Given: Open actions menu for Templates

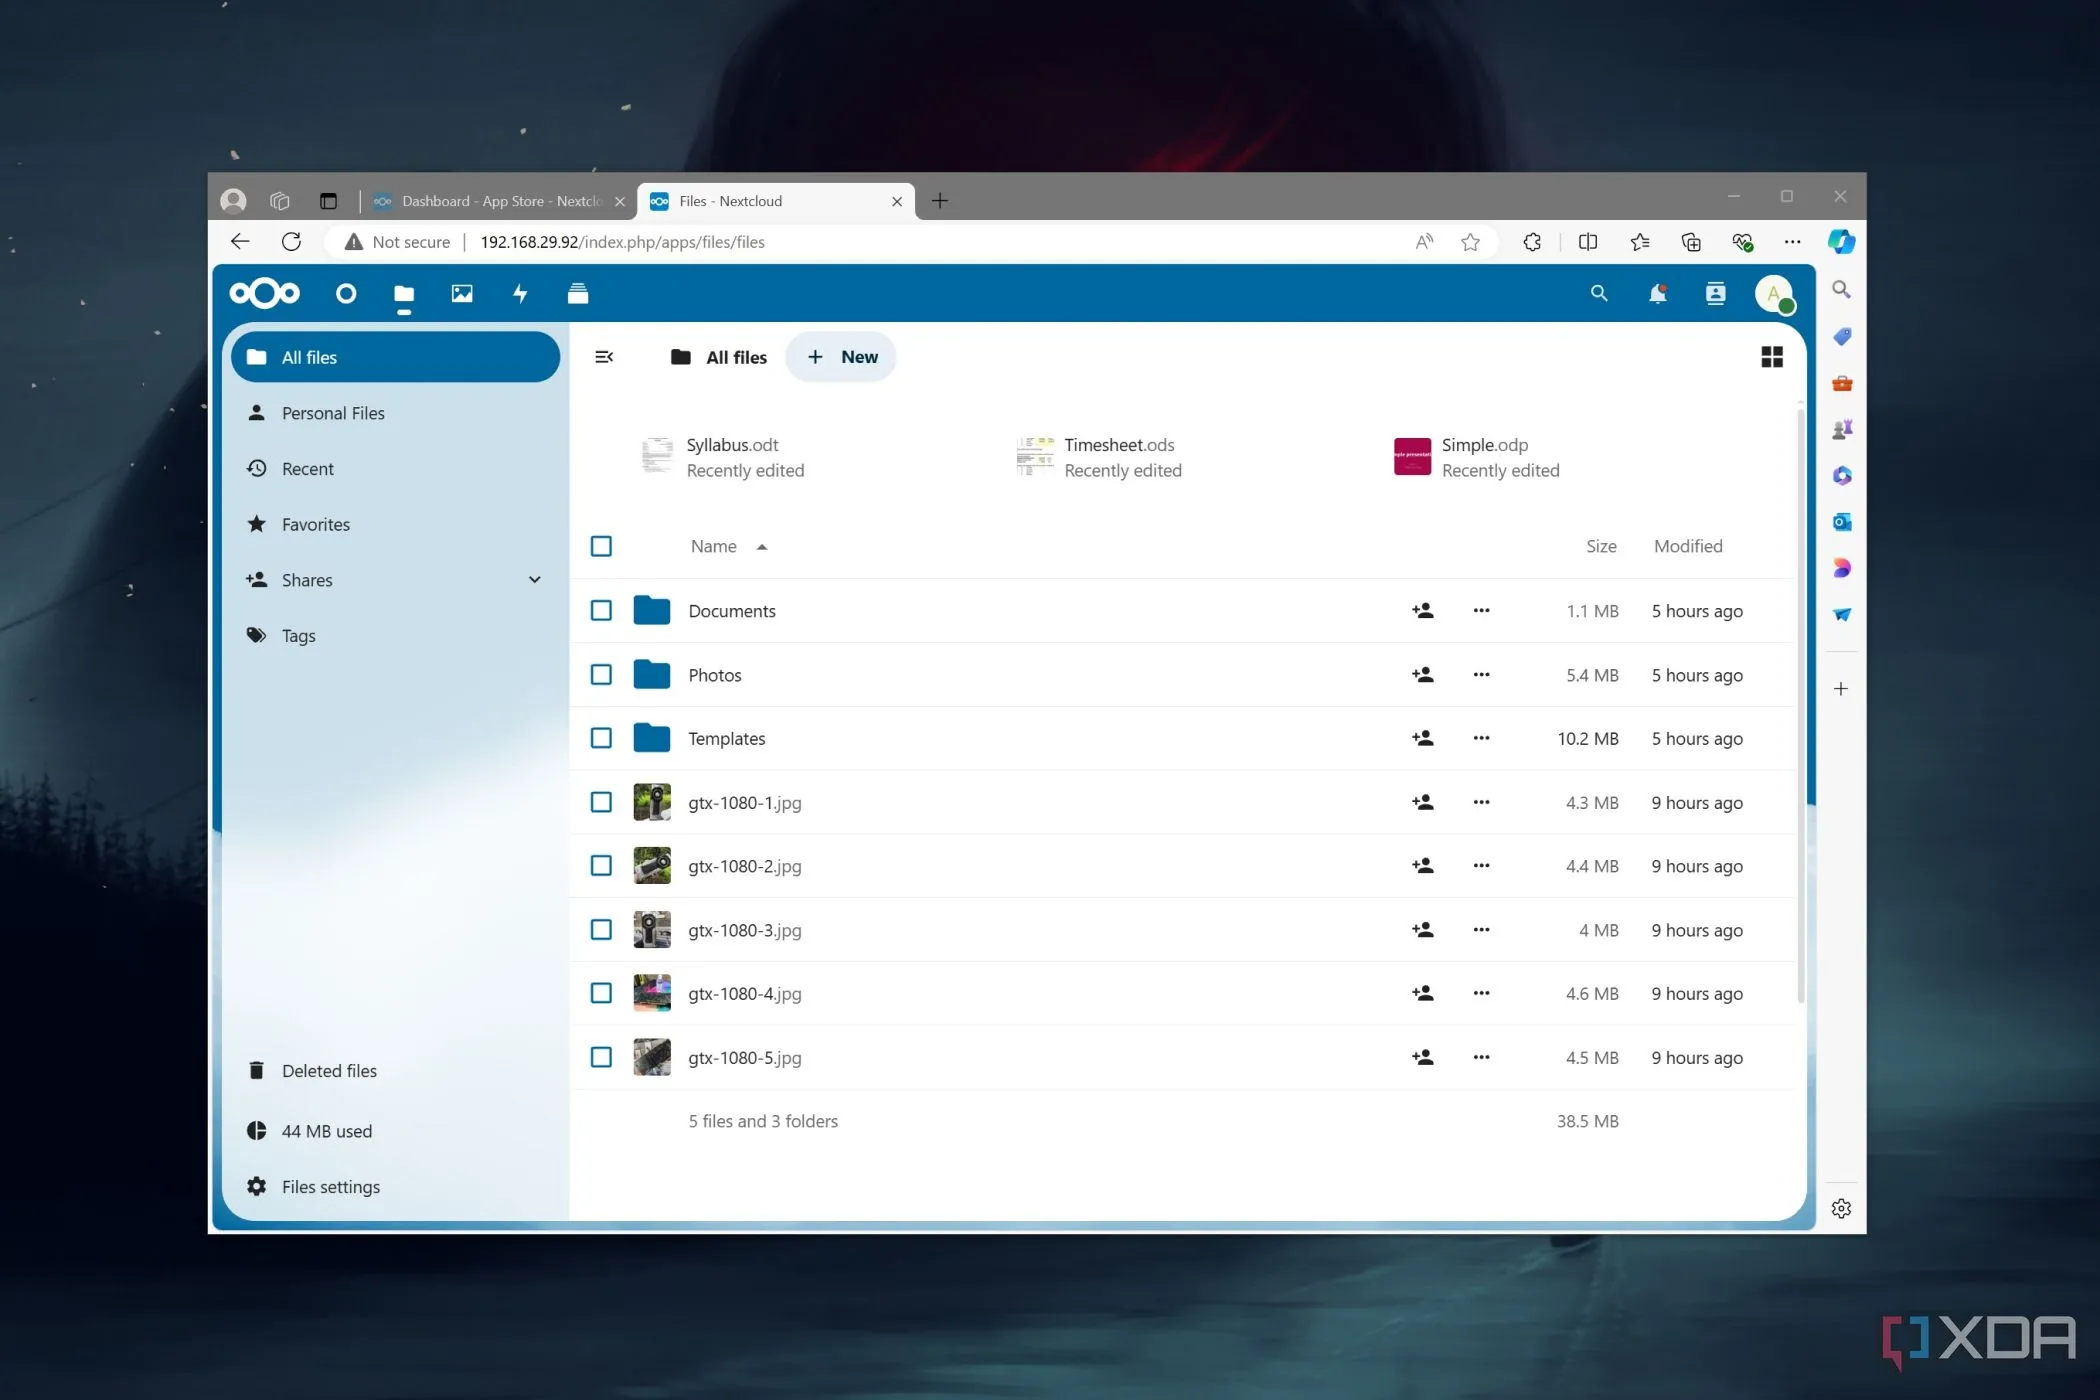Looking at the screenshot, I should [1481, 738].
